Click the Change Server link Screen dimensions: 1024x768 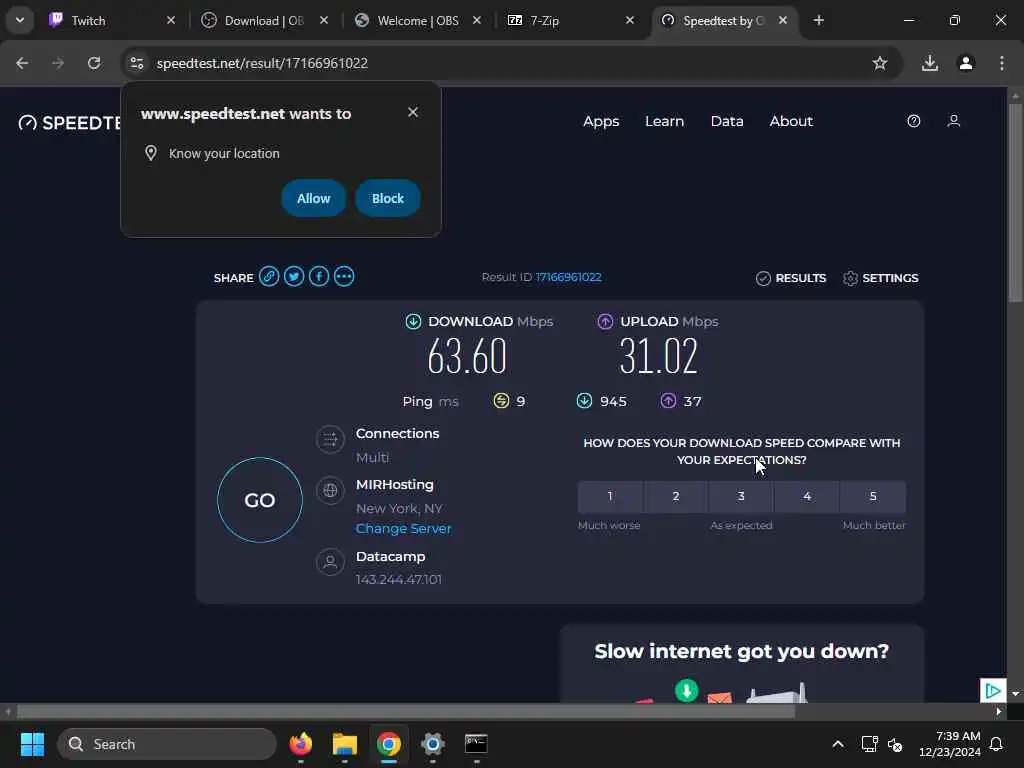pyautogui.click(x=404, y=529)
